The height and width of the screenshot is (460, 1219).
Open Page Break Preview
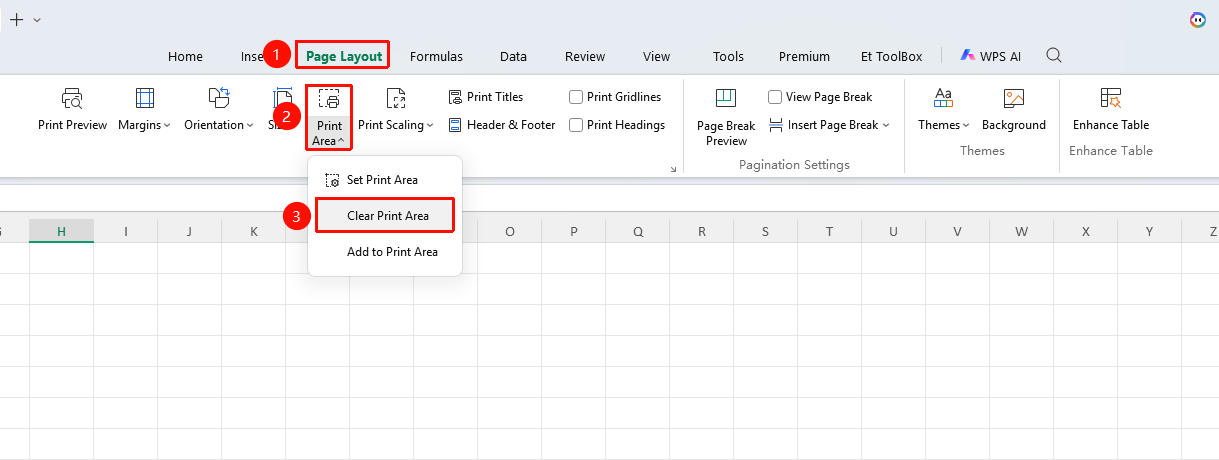pyautogui.click(x=726, y=117)
